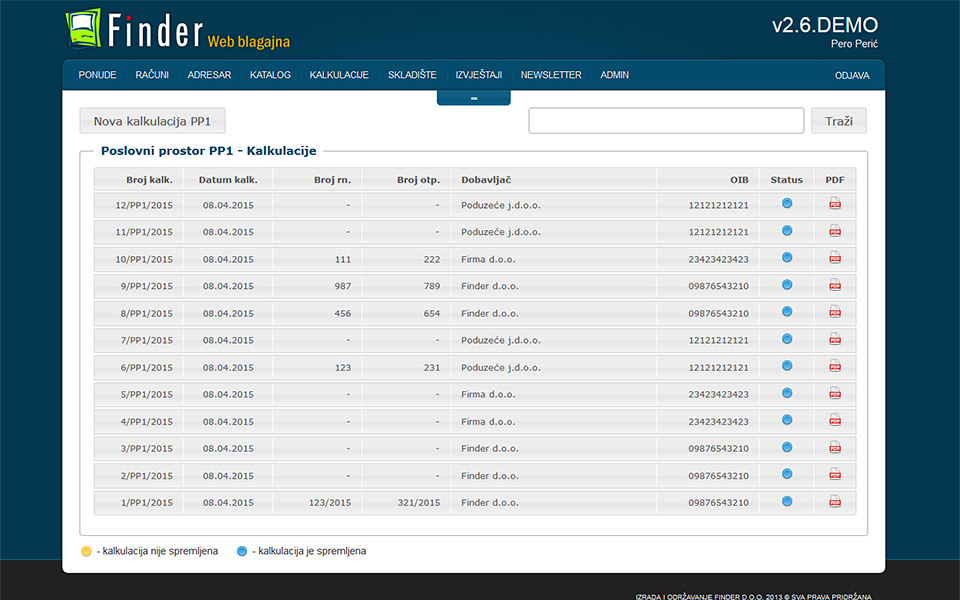Image resolution: width=960 pixels, height=600 pixels.
Task: Open PDF for calculation 10/PP1/2015
Action: 835,258
